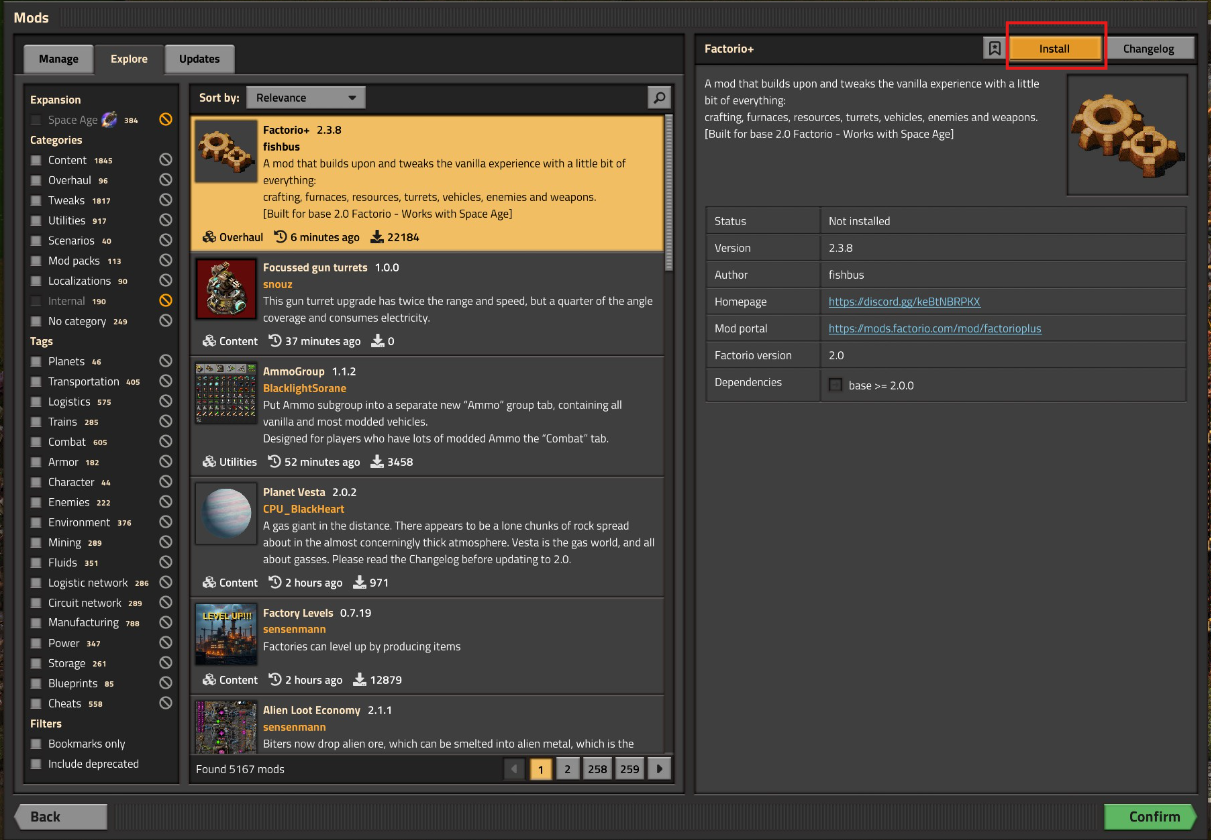Exclude the Cheats tag filter icon
The image size is (1211, 840).
tap(166, 703)
